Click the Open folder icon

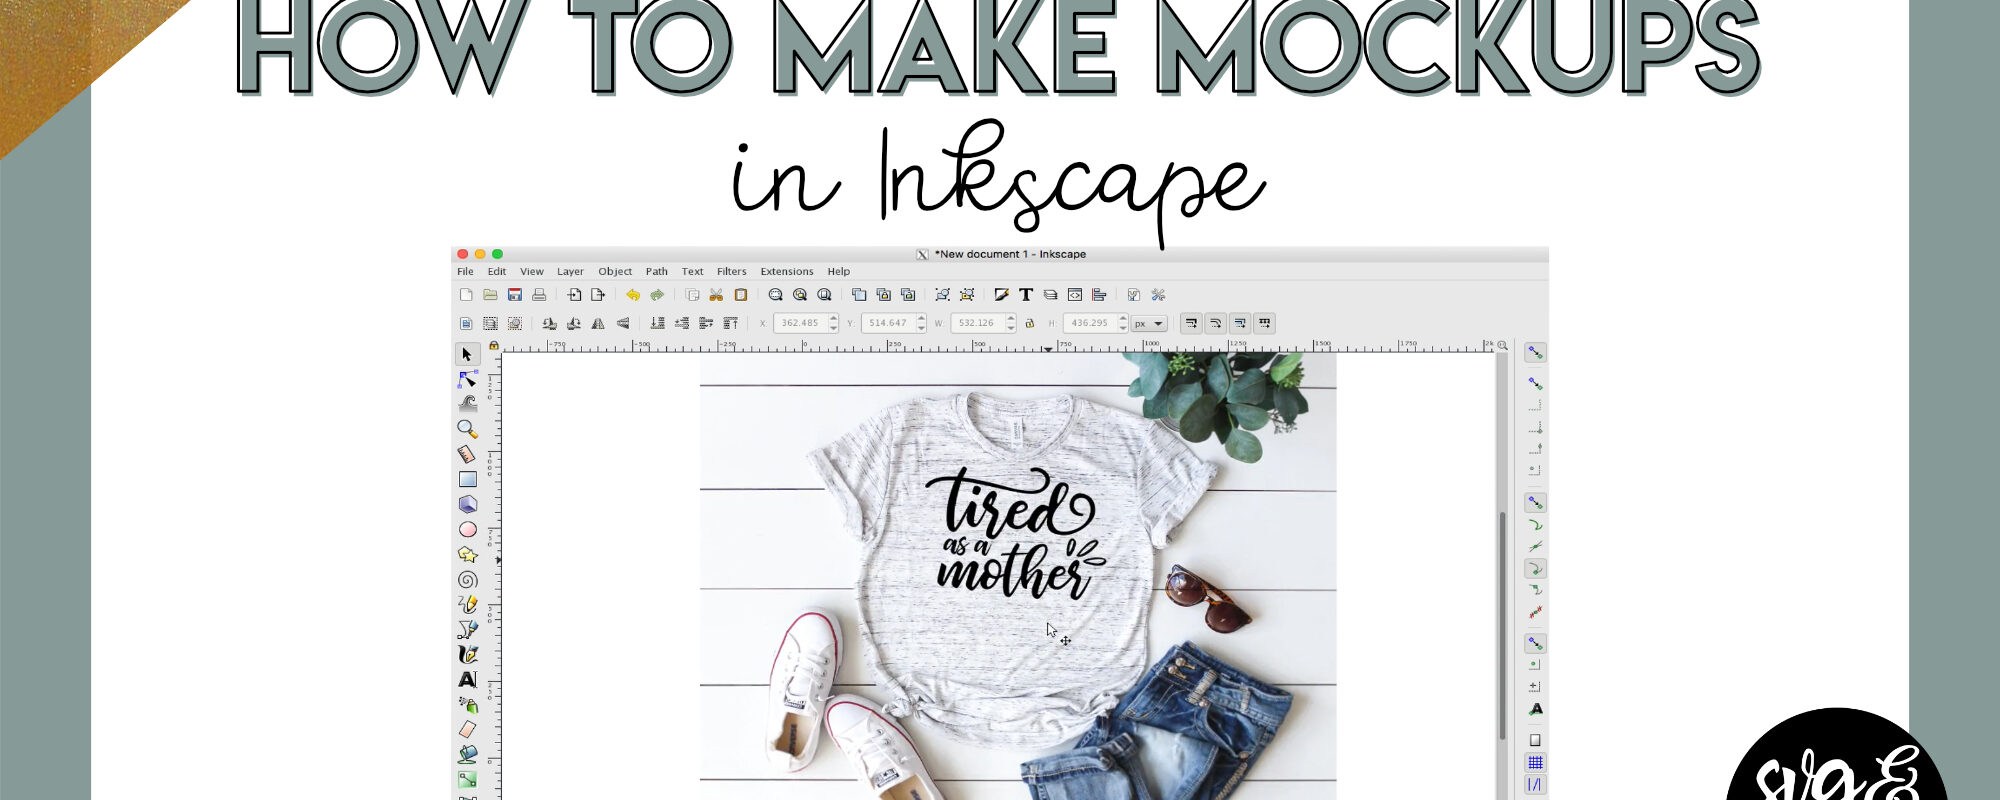click(490, 295)
